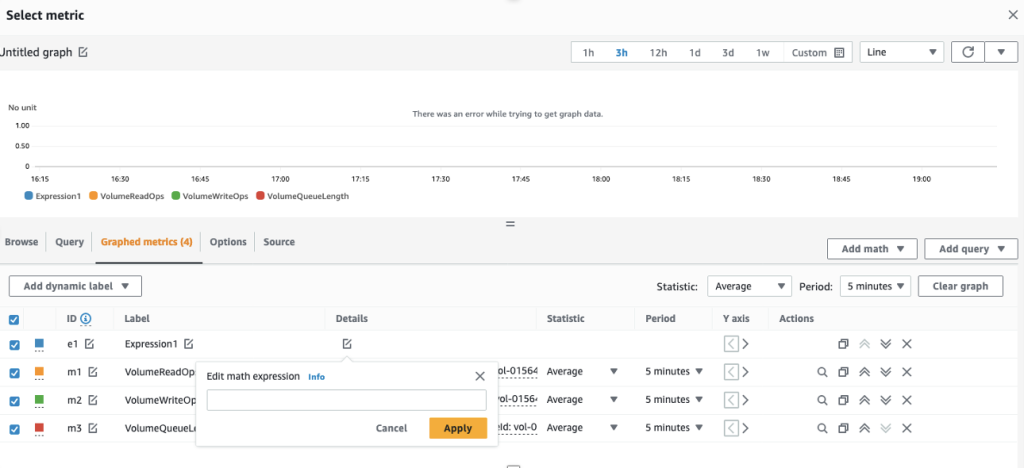This screenshot has height=468, width=1024.
Task: Click the e1 blue color swatch
Action: [x=39, y=343]
